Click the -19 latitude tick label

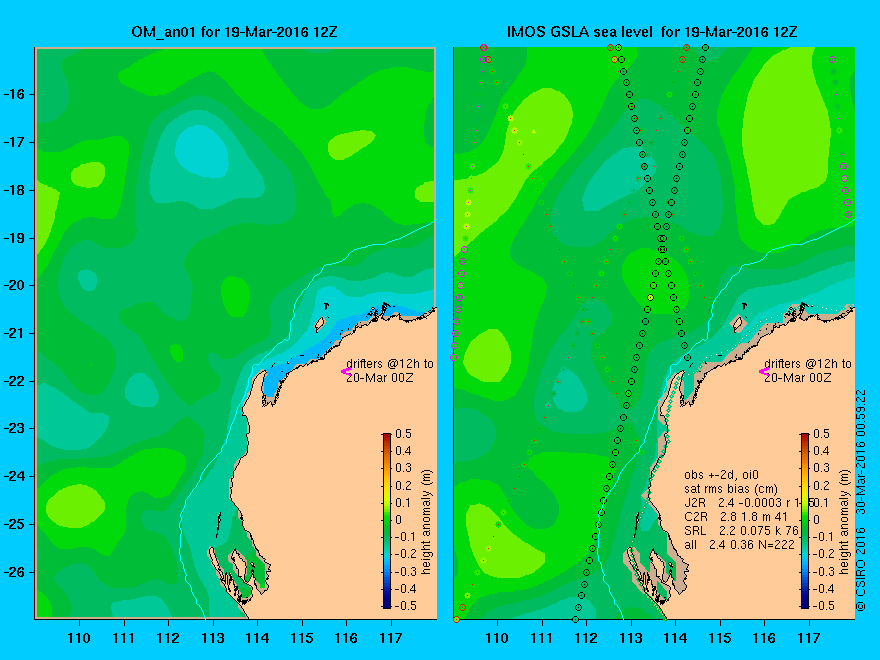tap(15, 238)
